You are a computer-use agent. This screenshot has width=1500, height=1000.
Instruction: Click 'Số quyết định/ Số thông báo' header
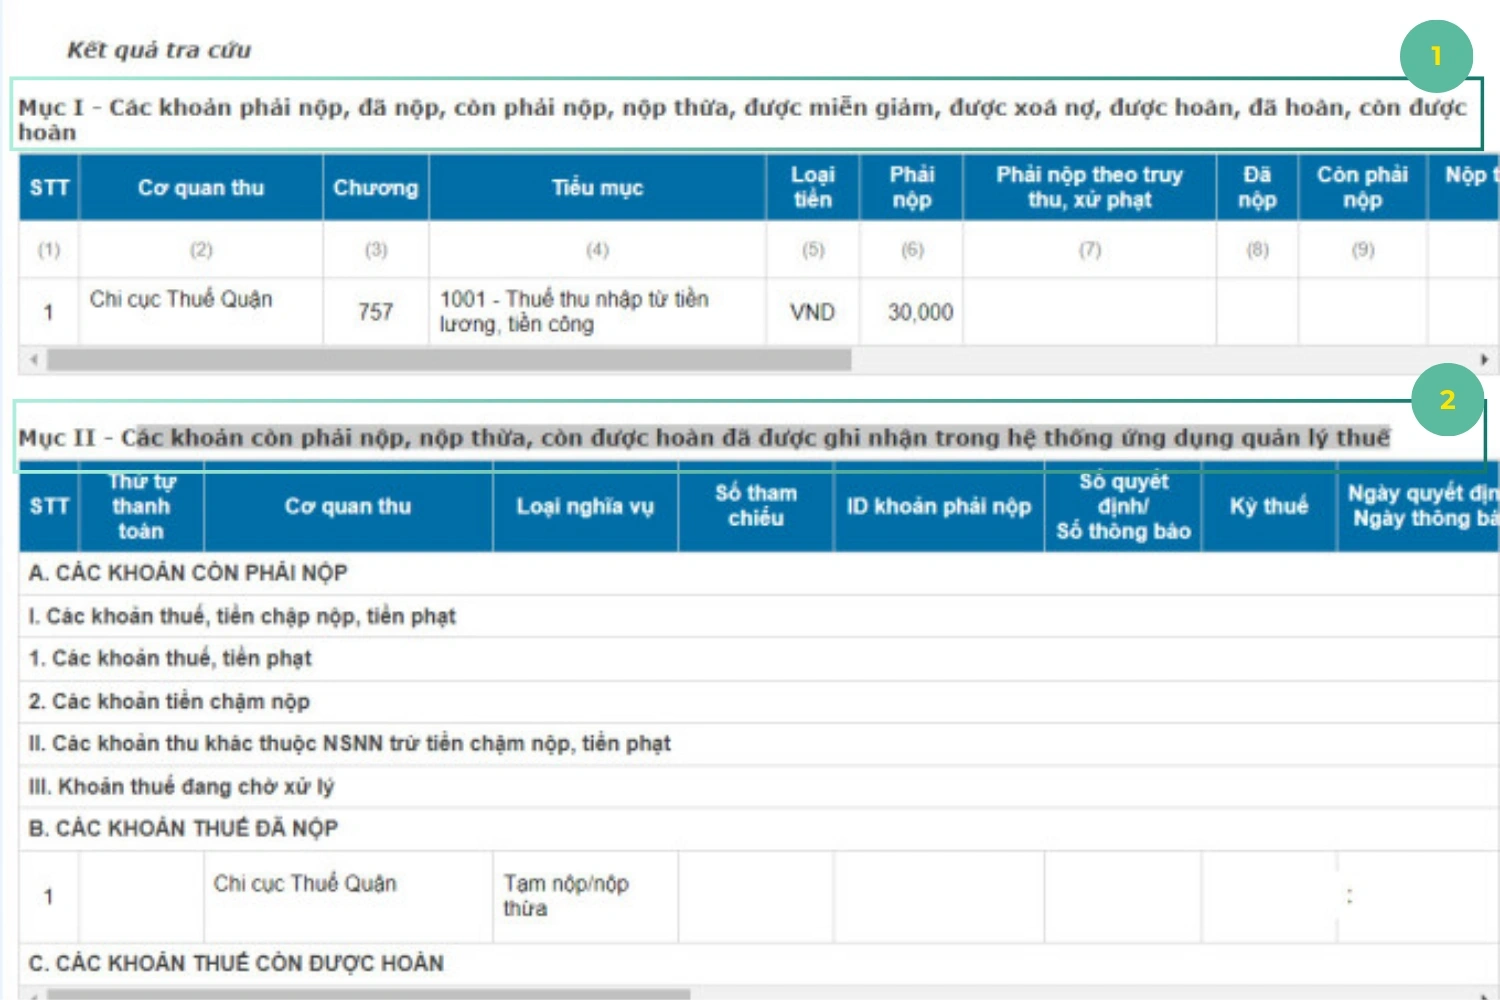(x=1123, y=506)
